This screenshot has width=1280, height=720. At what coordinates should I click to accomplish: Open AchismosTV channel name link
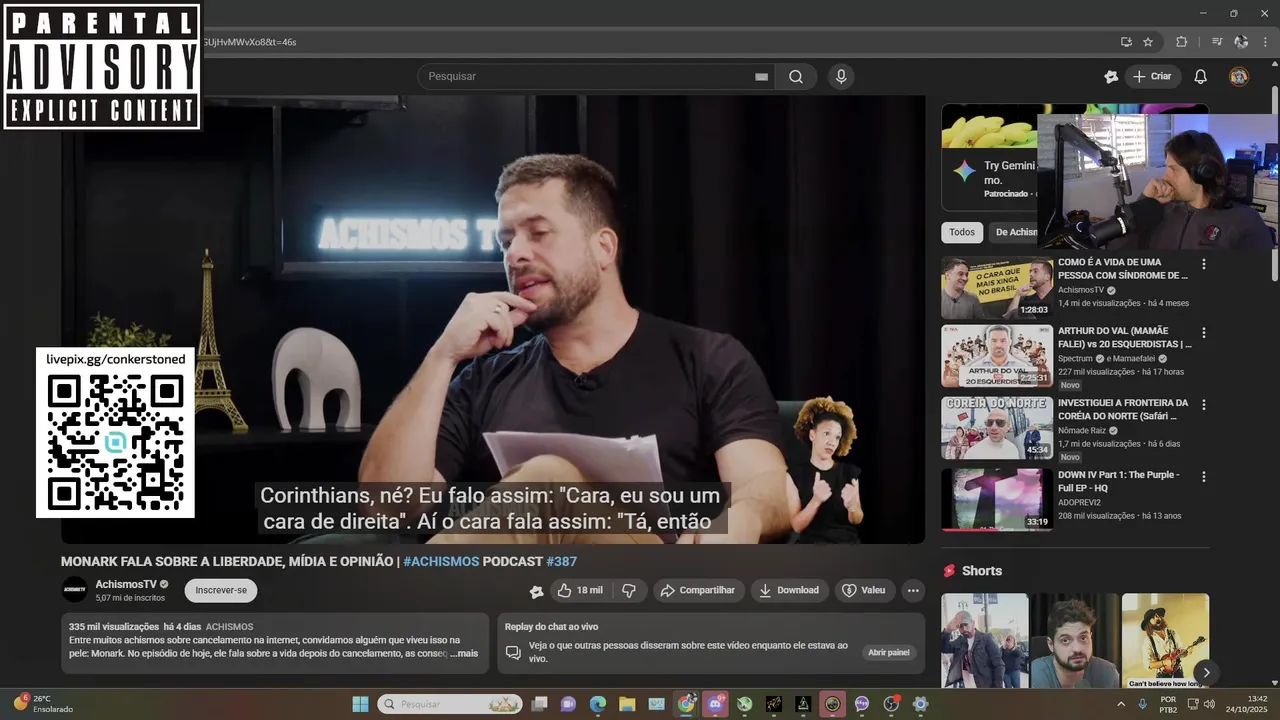(125, 584)
